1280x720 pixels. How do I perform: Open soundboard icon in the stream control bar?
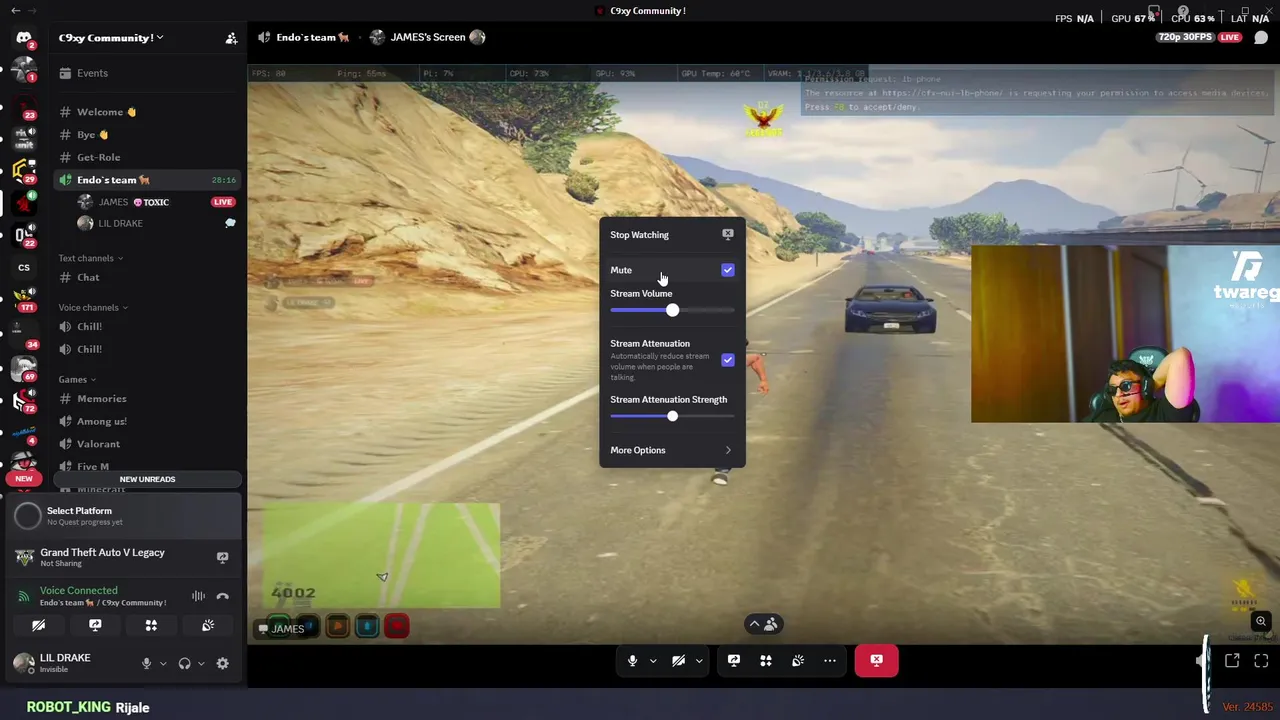tap(798, 660)
